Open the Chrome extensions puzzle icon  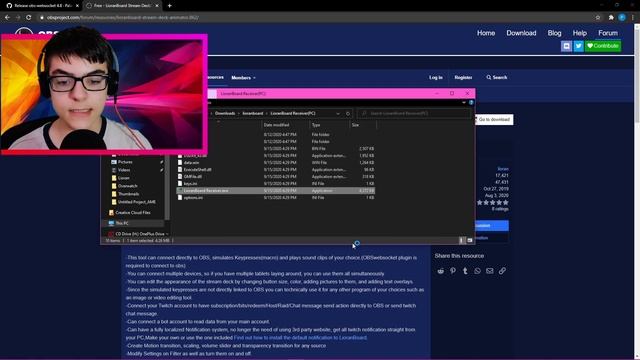611,18
